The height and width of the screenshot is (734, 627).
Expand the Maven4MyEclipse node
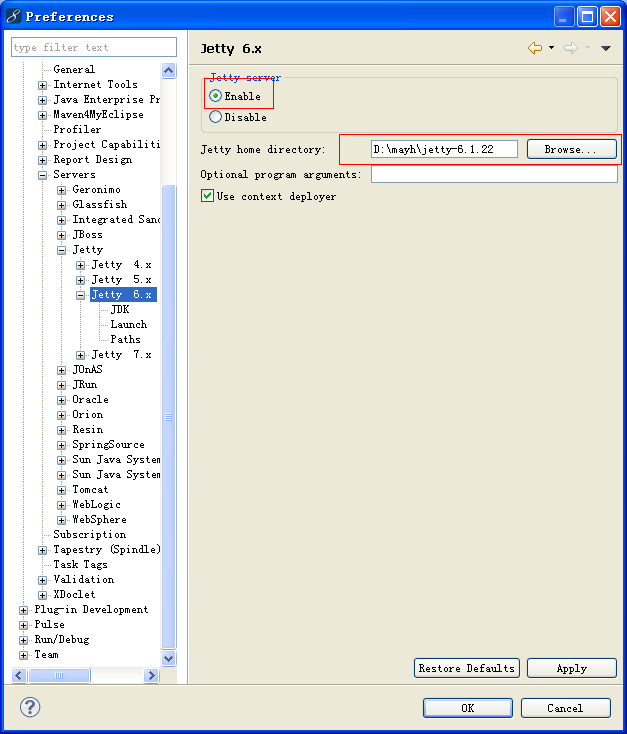pyautogui.click(x=43, y=115)
